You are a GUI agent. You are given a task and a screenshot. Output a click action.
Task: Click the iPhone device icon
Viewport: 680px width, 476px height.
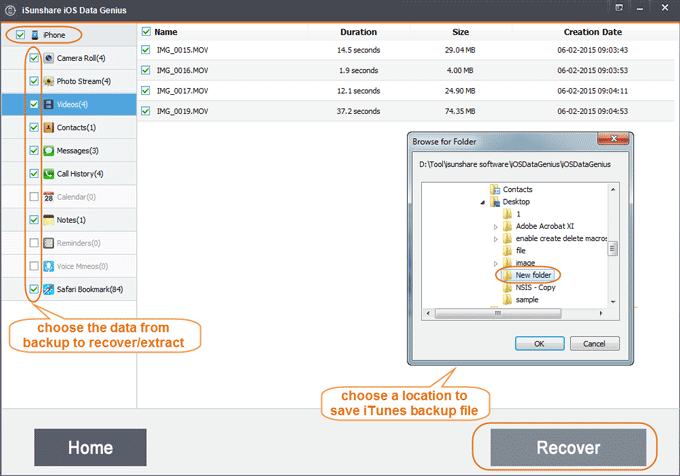35,35
